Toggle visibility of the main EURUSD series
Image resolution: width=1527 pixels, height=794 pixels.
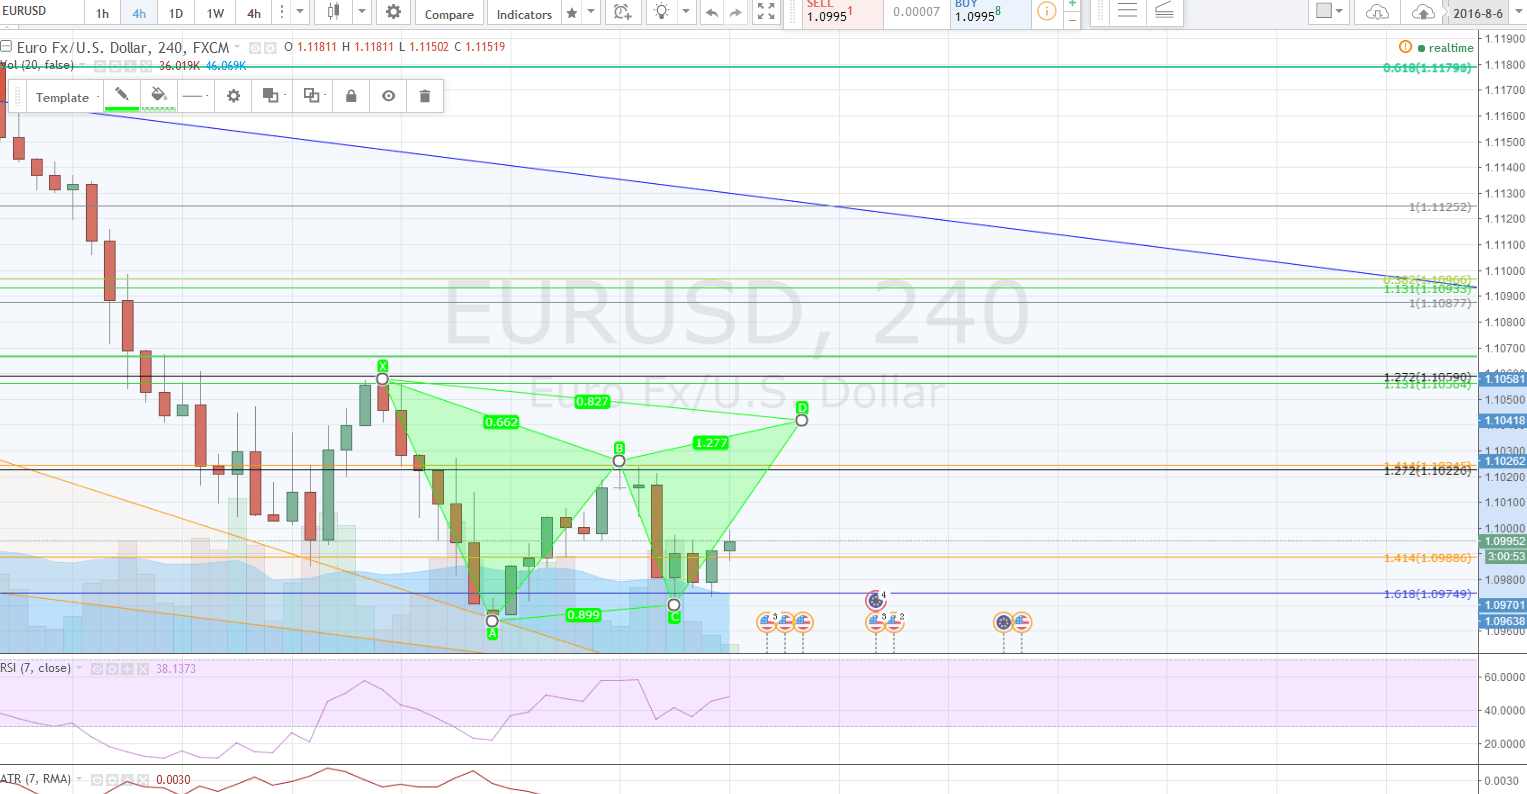(x=255, y=47)
